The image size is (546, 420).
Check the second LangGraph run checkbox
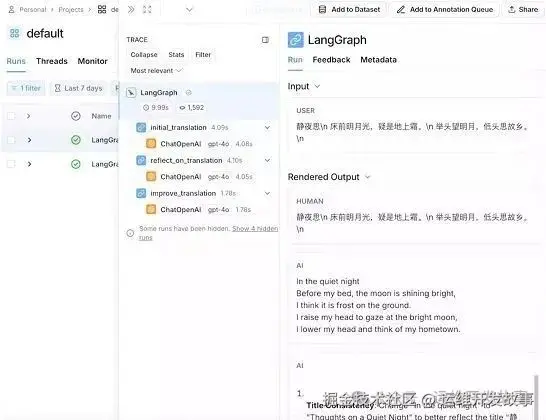coord(11,164)
